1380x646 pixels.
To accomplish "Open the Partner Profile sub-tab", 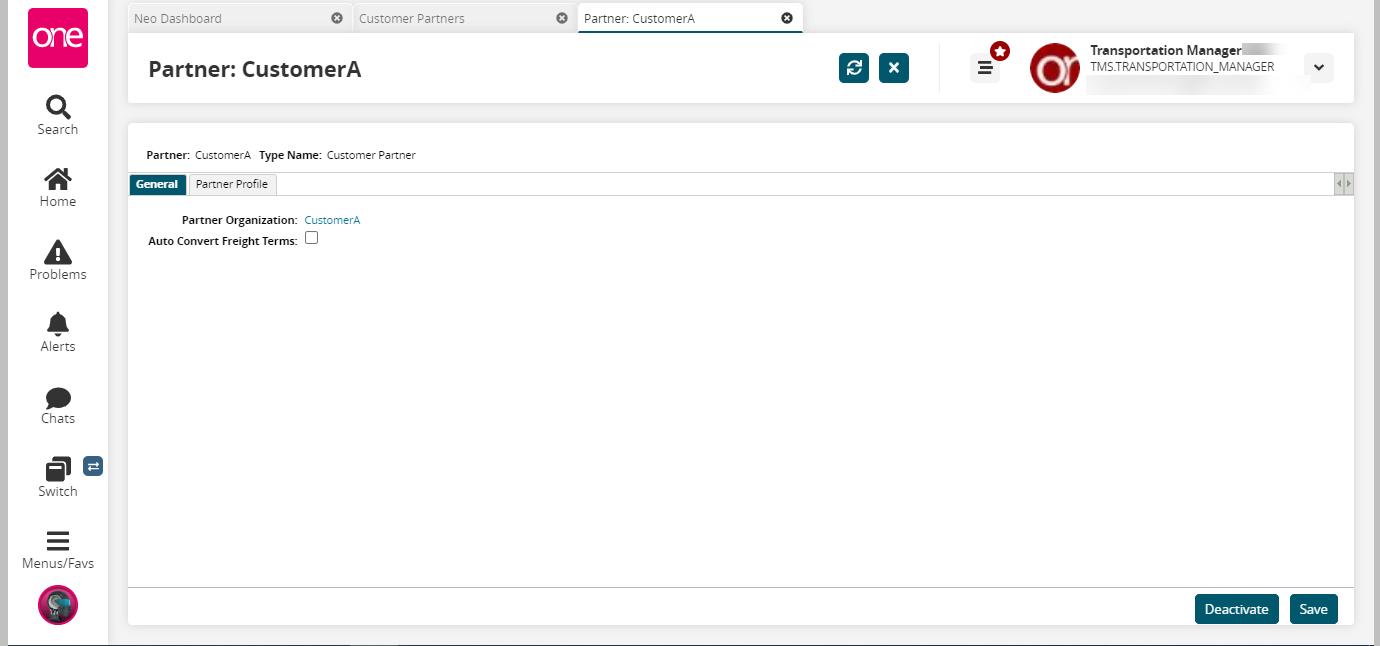I will click(x=232, y=184).
